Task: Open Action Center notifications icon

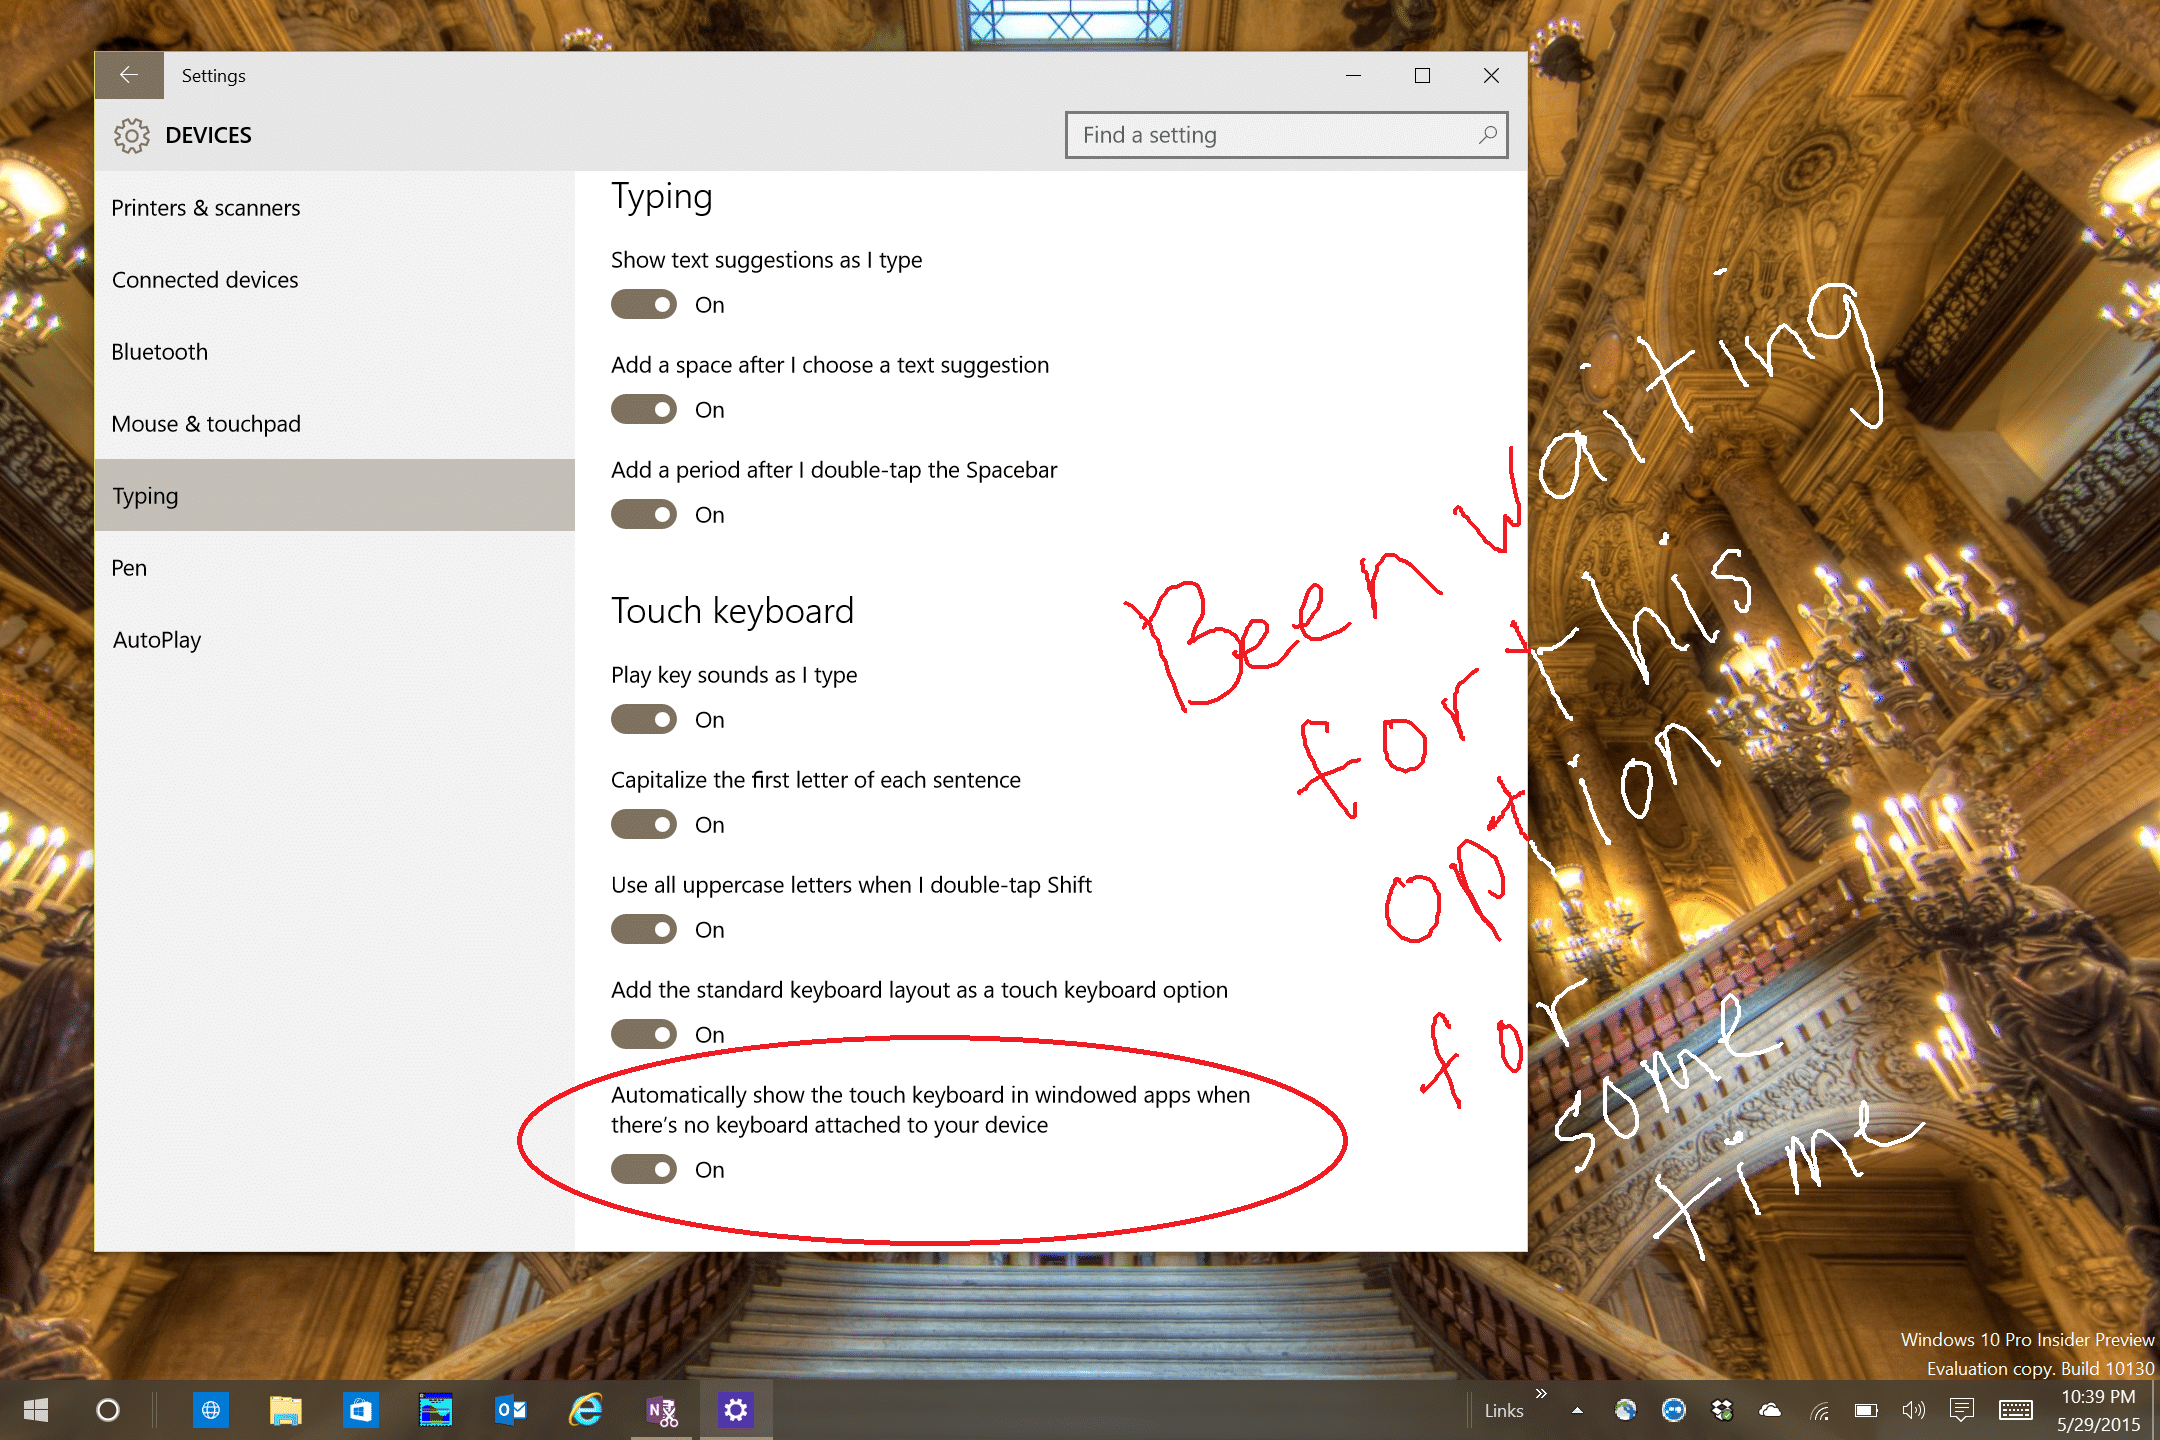Action: 1962,1411
